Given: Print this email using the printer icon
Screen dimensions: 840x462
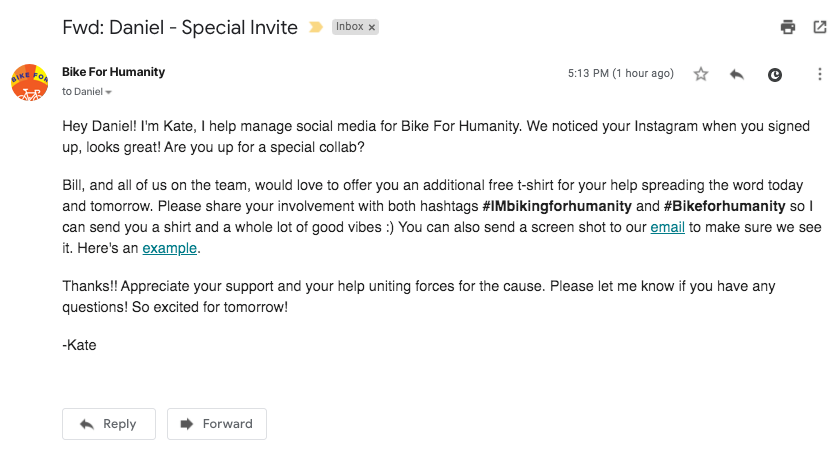Looking at the screenshot, I should tap(788, 27).
